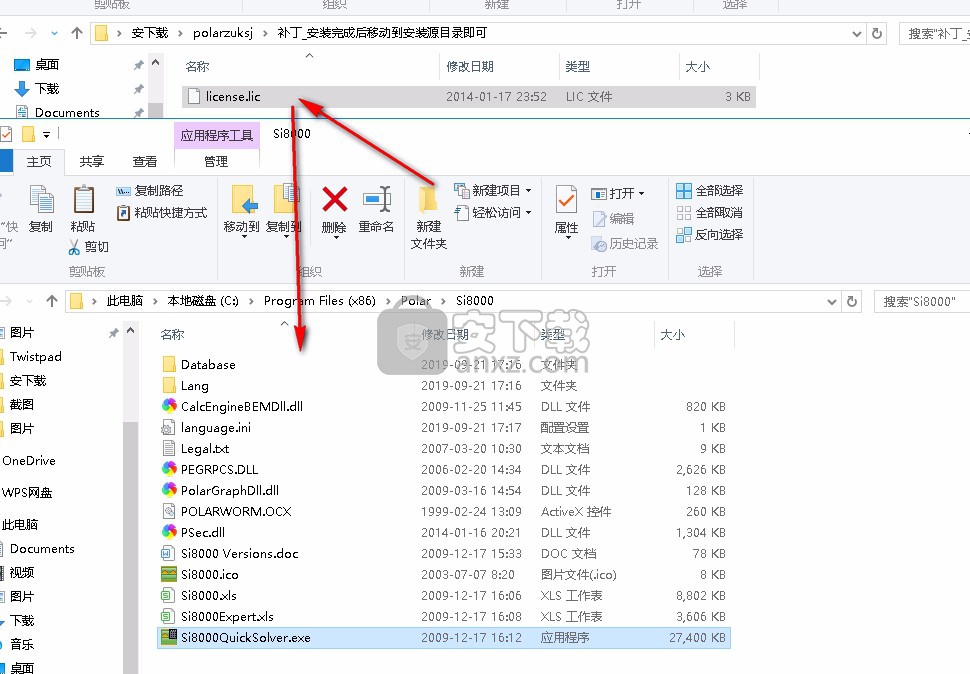Expand the Move to dropdown

(241, 227)
